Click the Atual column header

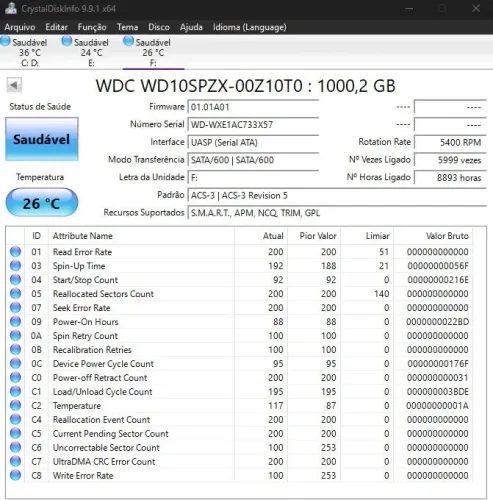261,236
